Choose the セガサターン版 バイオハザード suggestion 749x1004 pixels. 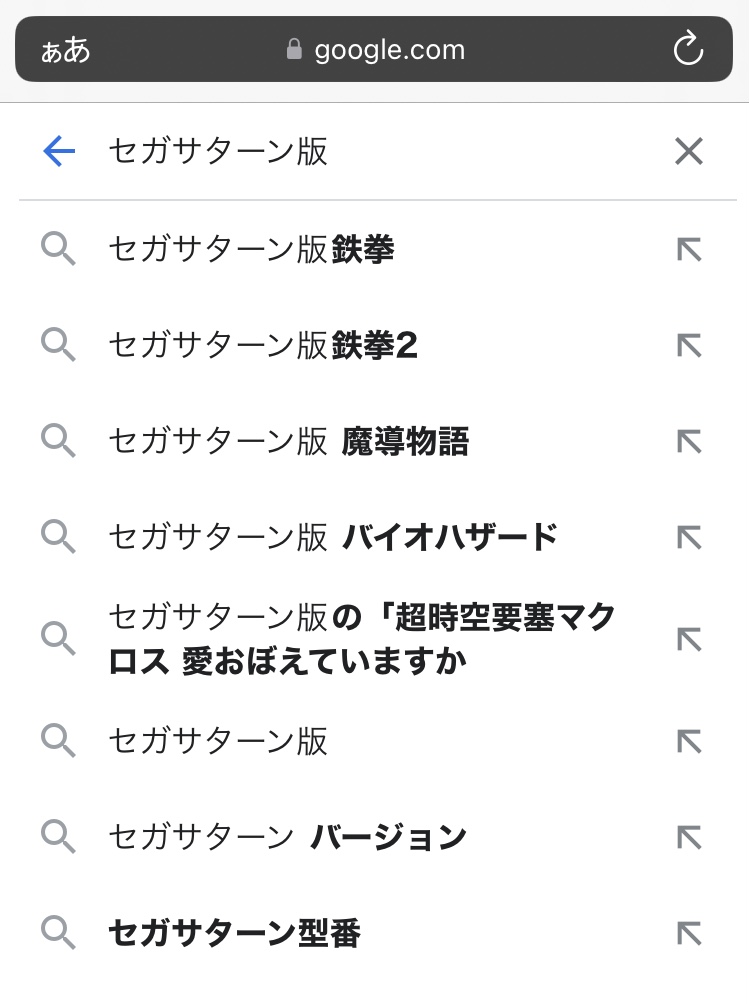point(332,538)
